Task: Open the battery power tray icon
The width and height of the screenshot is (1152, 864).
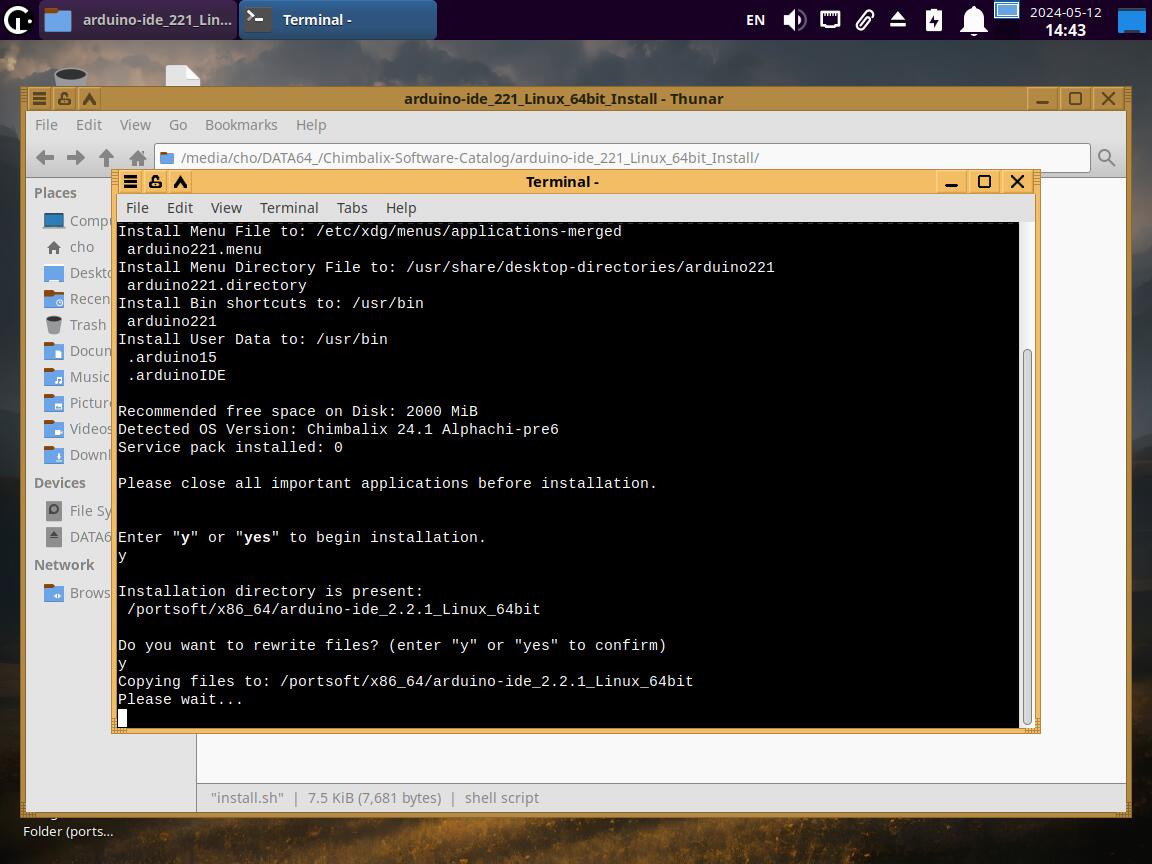Action: (x=934, y=20)
